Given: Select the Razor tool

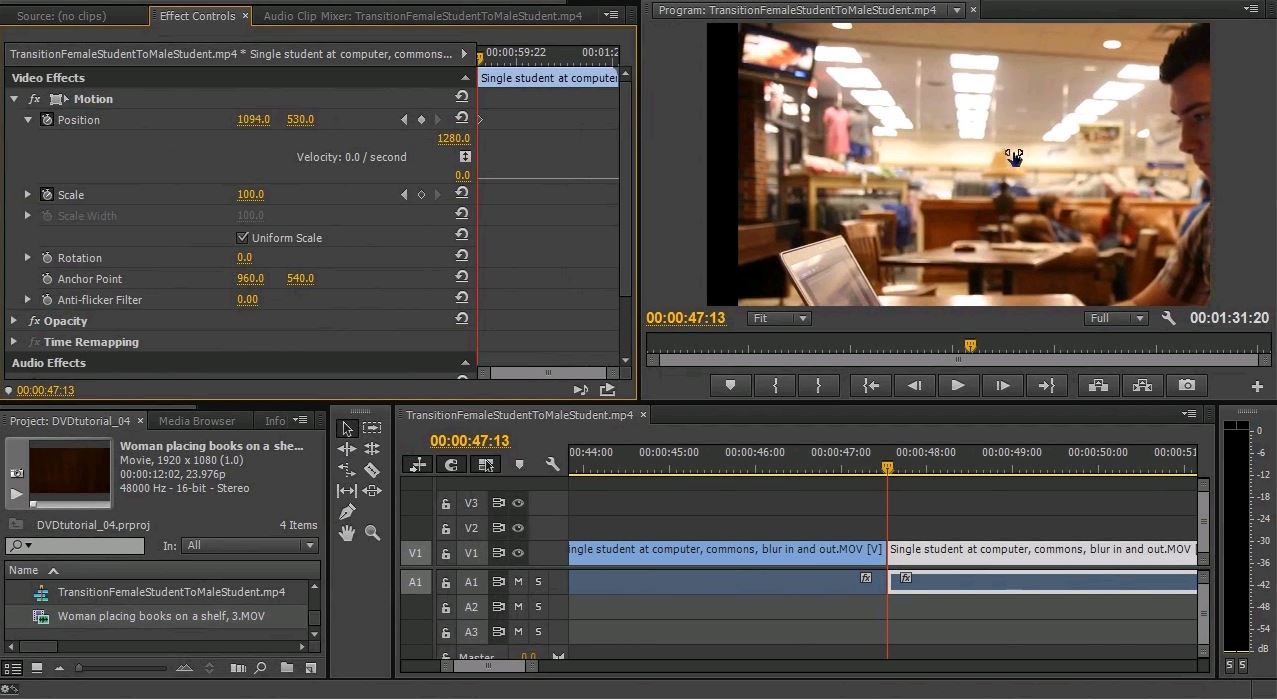Looking at the screenshot, I should (x=372, y=470).
